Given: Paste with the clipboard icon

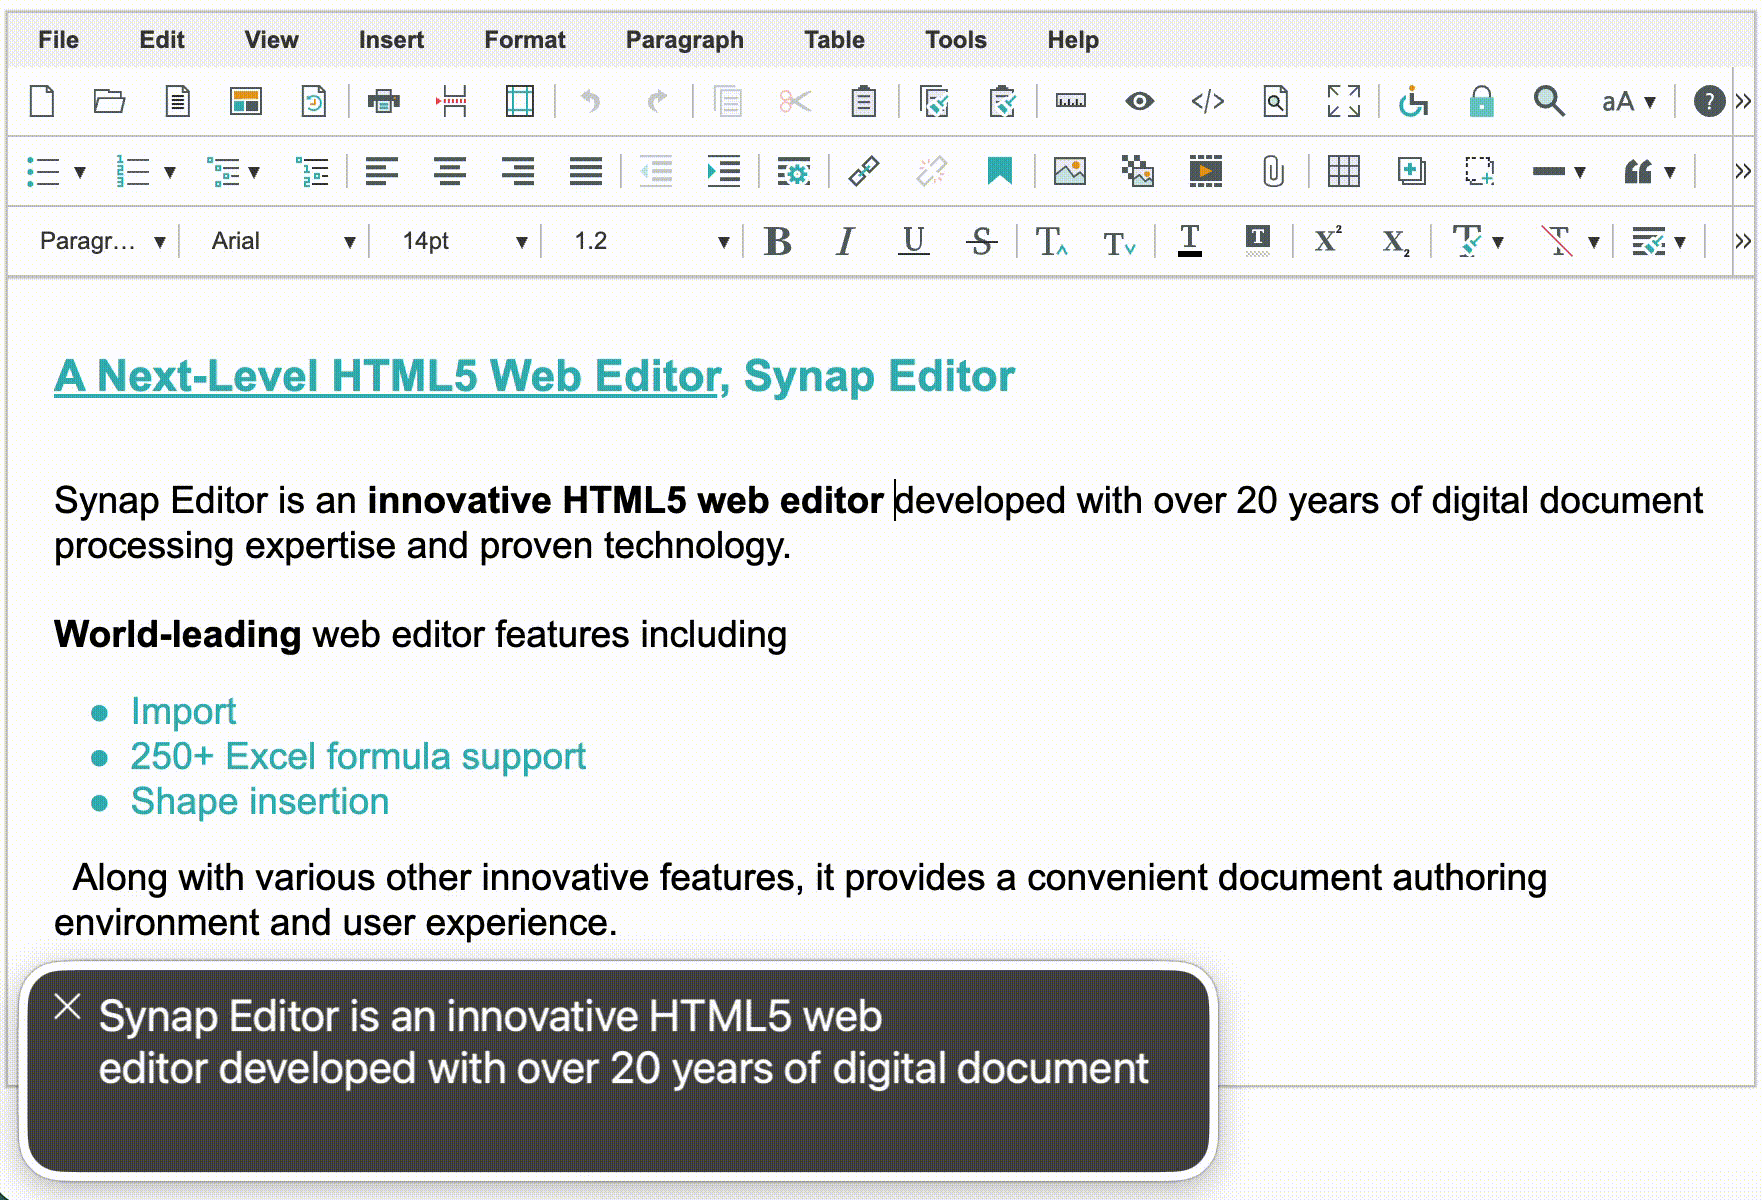Looking at the screenshot, I should click(863, 101).
